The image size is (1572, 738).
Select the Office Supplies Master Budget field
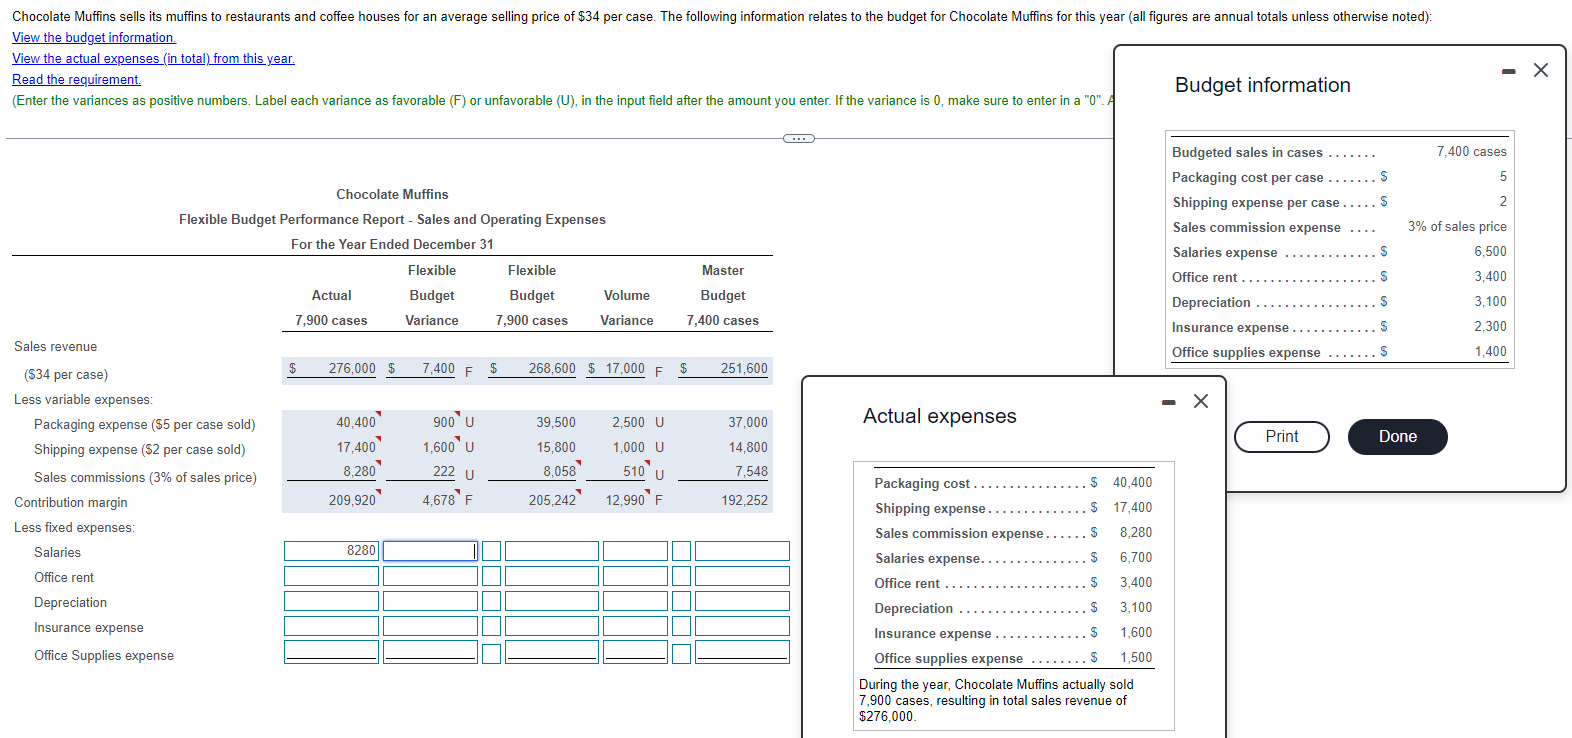click(x=742, y=652)
